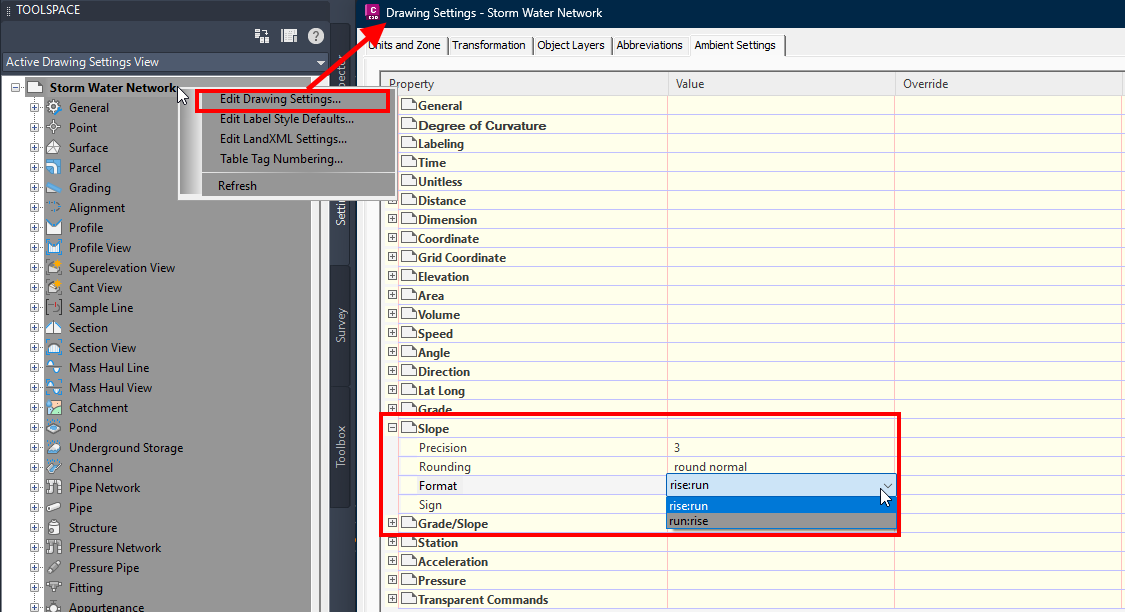Expand the Dimension property group

pyautogui.click(x=392, y=219)
